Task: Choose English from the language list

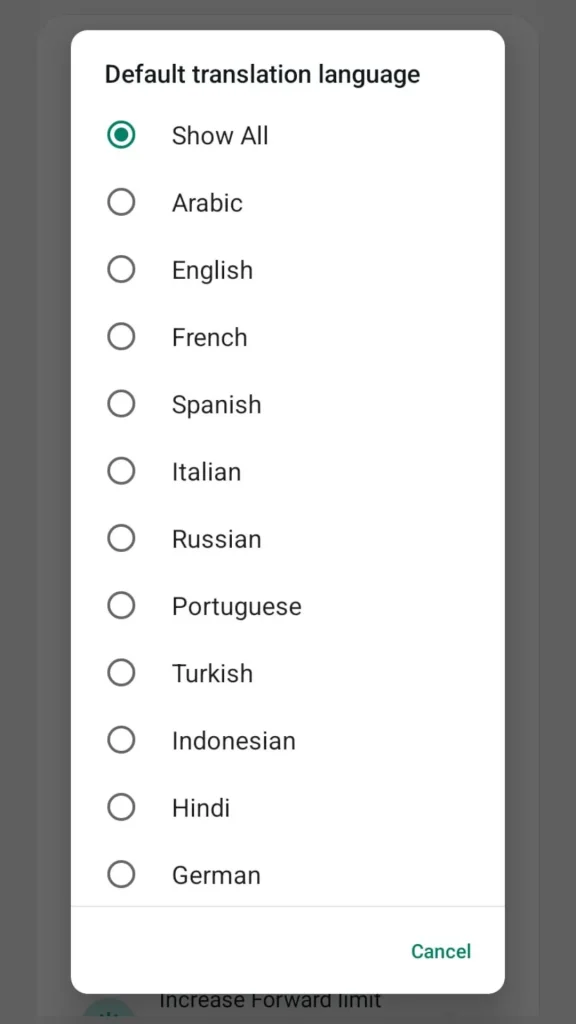Action: tap(121, 269)
